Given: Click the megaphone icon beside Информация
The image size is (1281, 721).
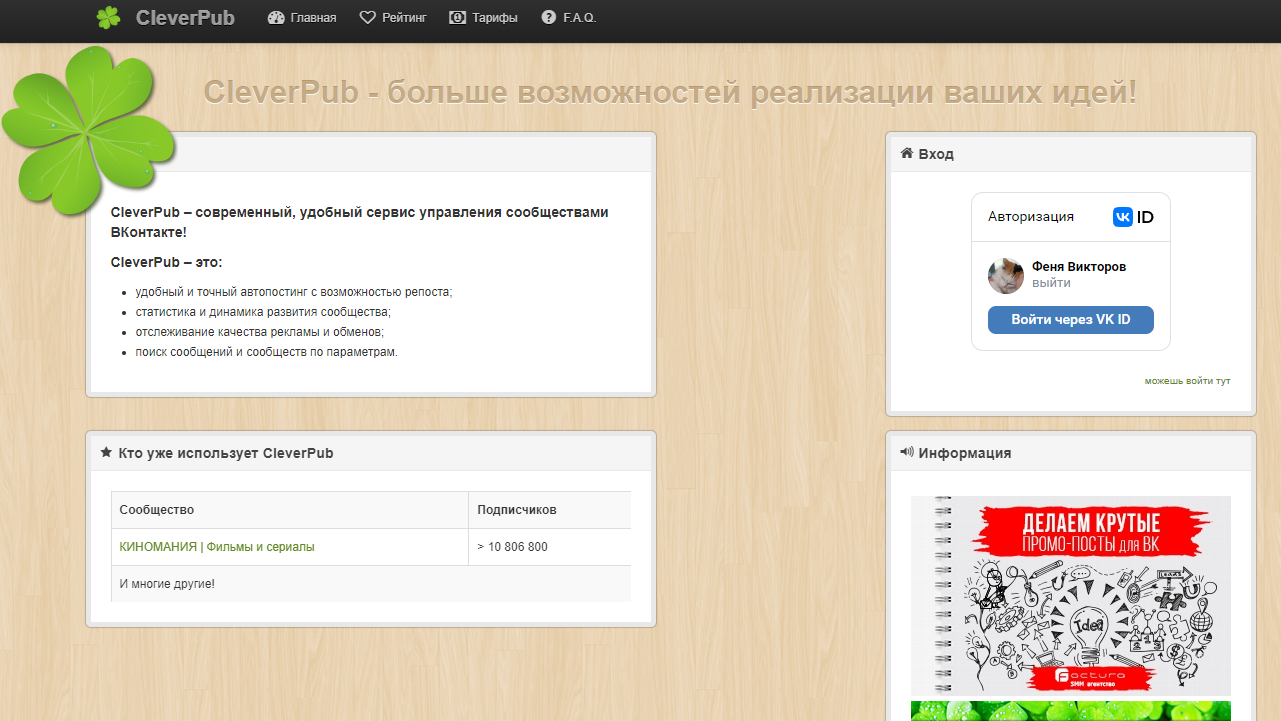Looking at the screenshot, I should (x=907, y=452).
